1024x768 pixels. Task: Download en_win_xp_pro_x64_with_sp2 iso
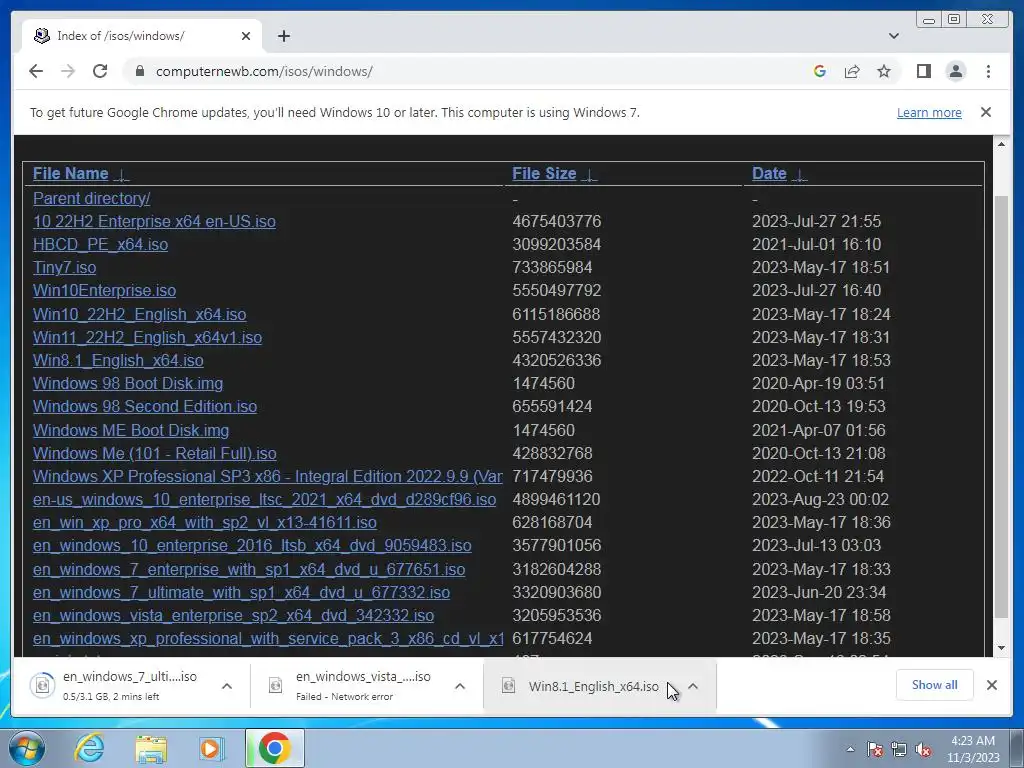[x=204, y=522]
